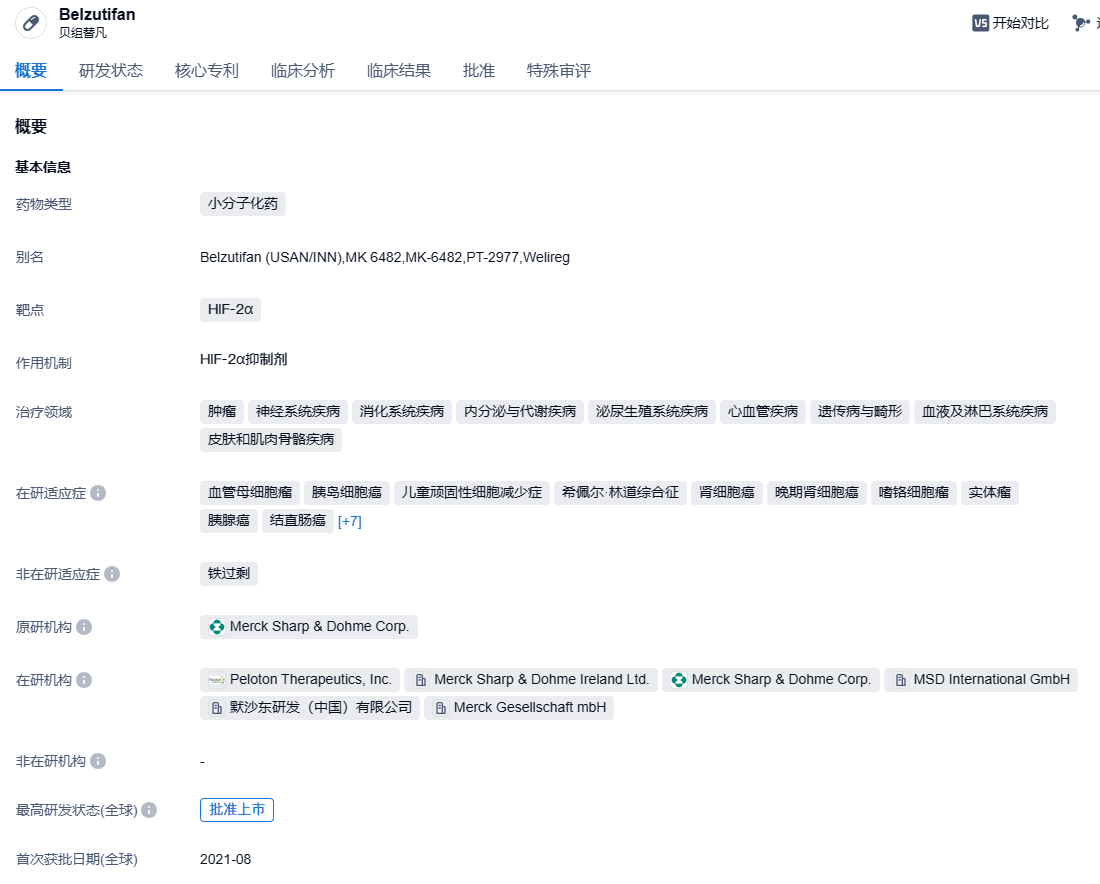
Task: Click the pill drug icon beside Belzutifan
Action: (31, 23)
